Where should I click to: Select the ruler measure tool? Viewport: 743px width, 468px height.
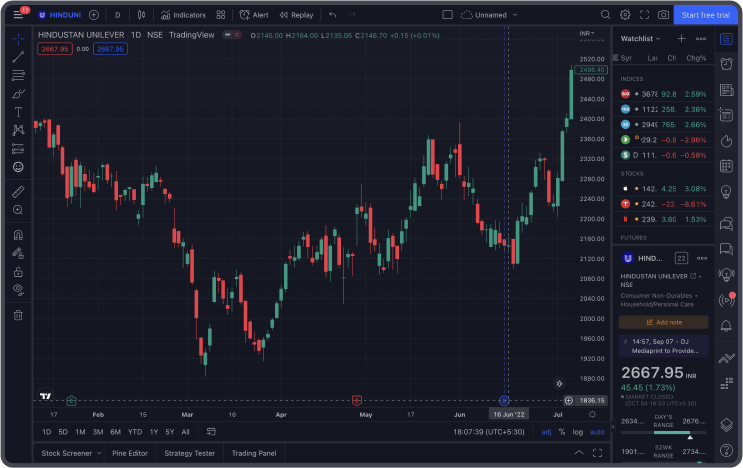click(18, 192)
